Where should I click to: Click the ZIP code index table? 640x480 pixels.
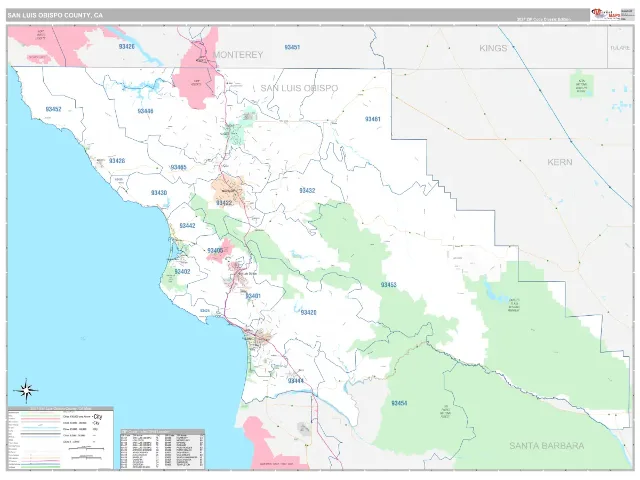click(162, 449)
